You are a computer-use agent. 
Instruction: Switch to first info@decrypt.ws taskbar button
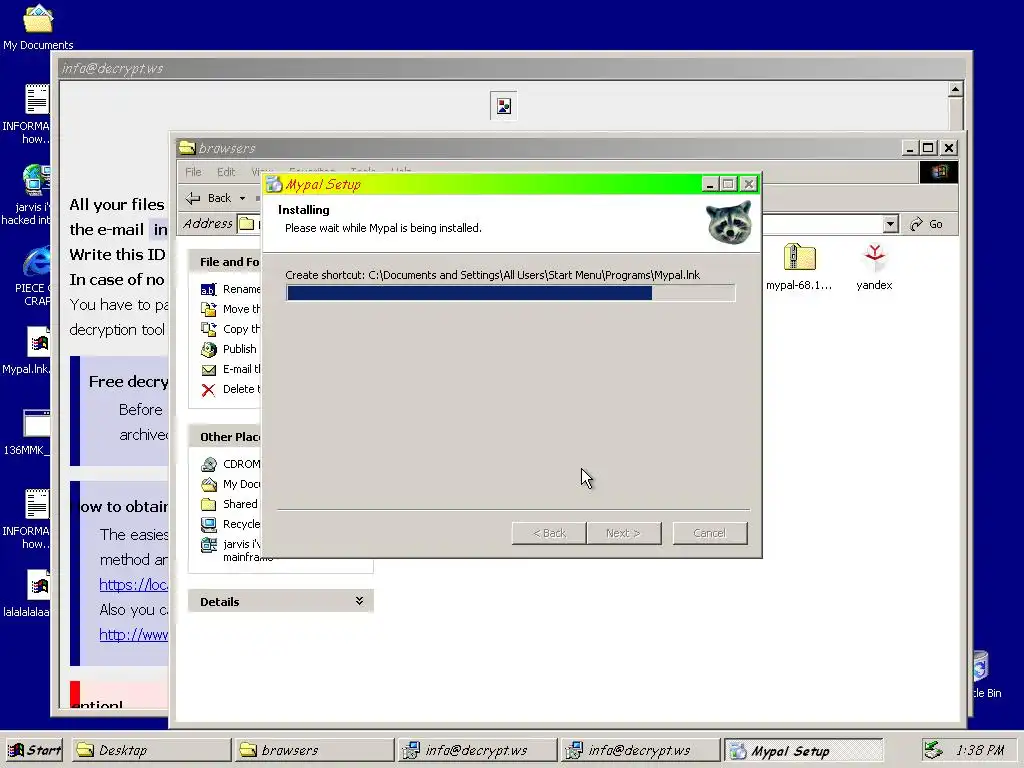[477, 750]
